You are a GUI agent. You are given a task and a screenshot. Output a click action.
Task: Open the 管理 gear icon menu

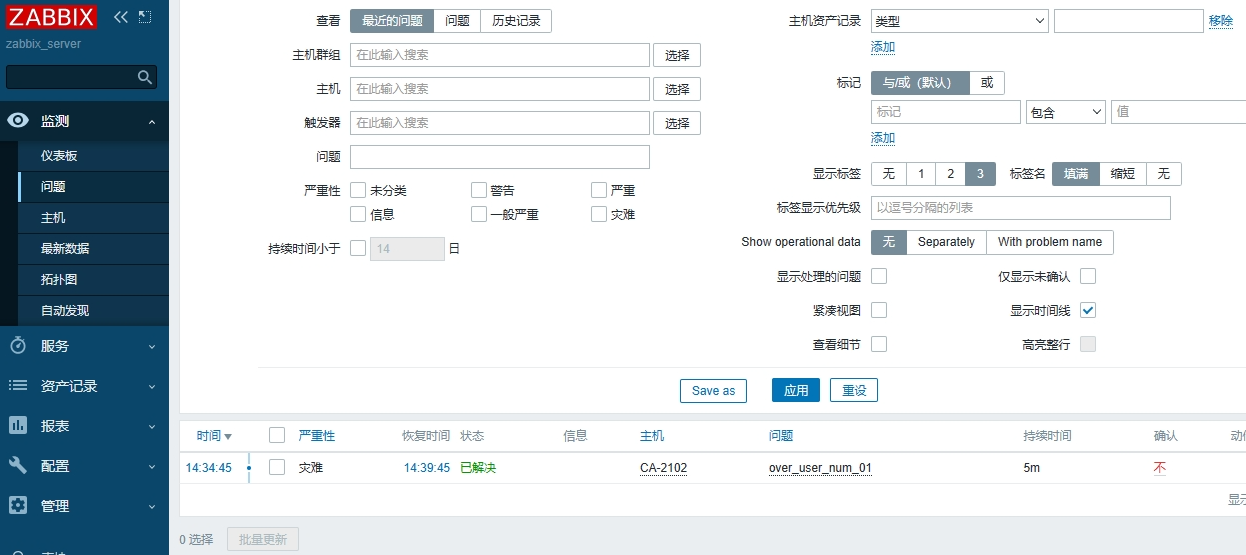click(18, 506)
